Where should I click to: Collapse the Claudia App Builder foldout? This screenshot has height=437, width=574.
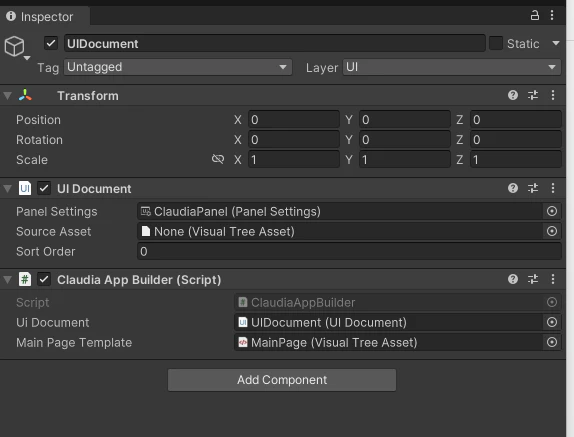[x=7, y=280]
